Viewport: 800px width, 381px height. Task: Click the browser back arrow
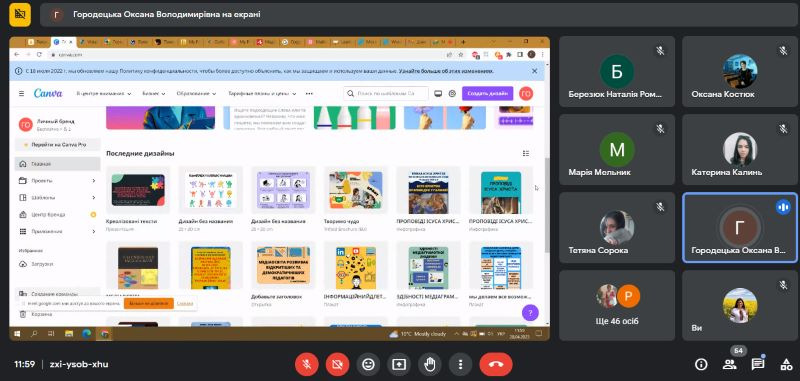[x=16, y=54]
